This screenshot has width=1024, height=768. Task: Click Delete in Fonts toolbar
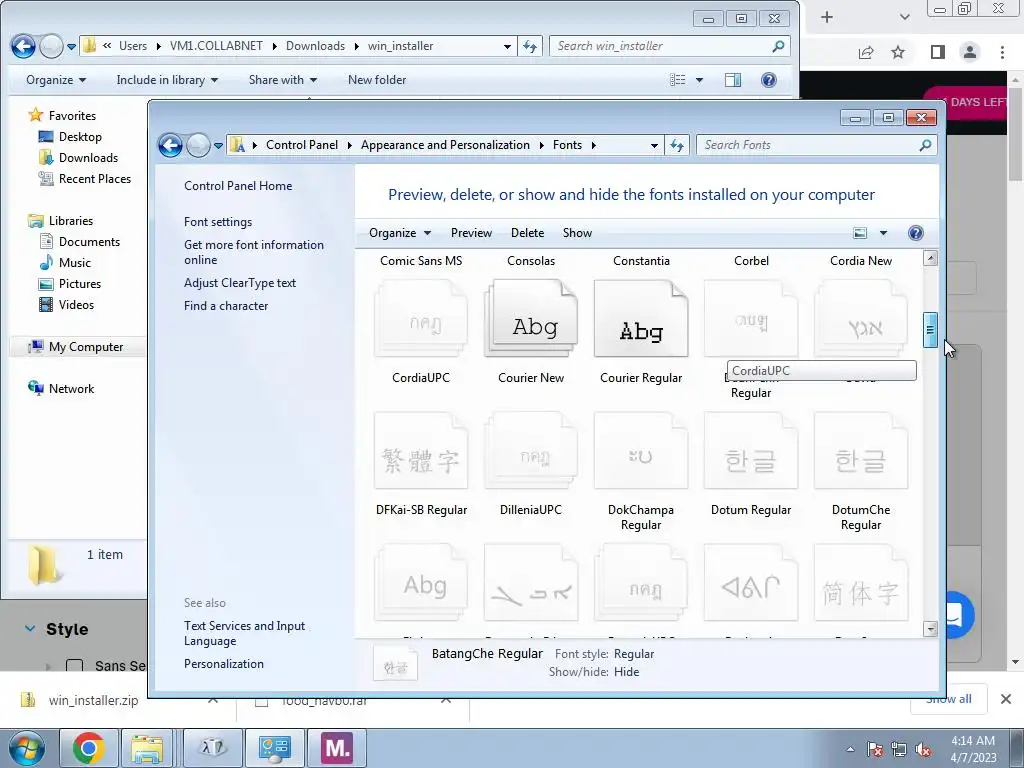(527, 233)
